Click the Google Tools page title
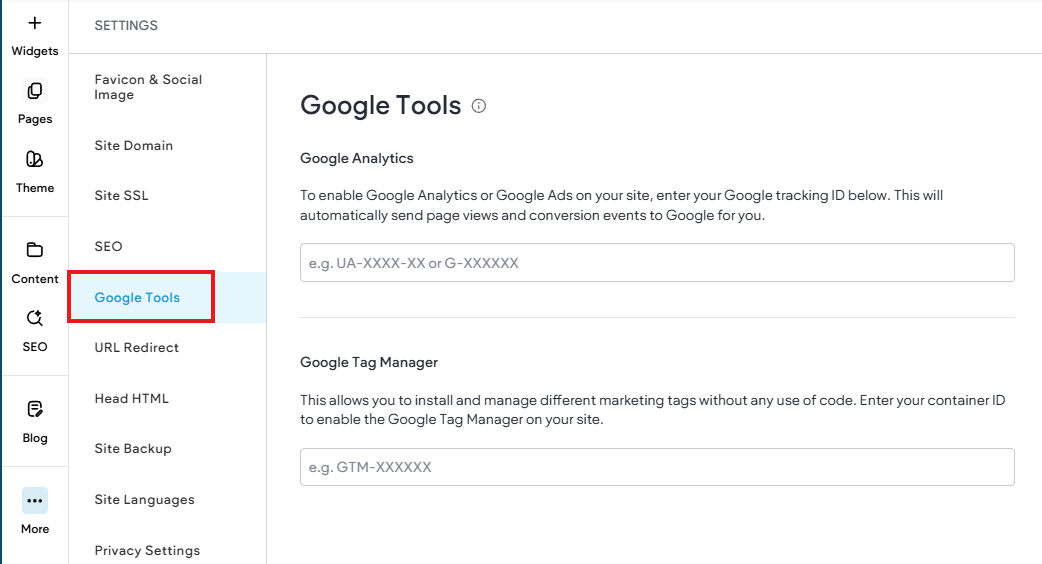The image size is (1042, 564). point(381,106)
